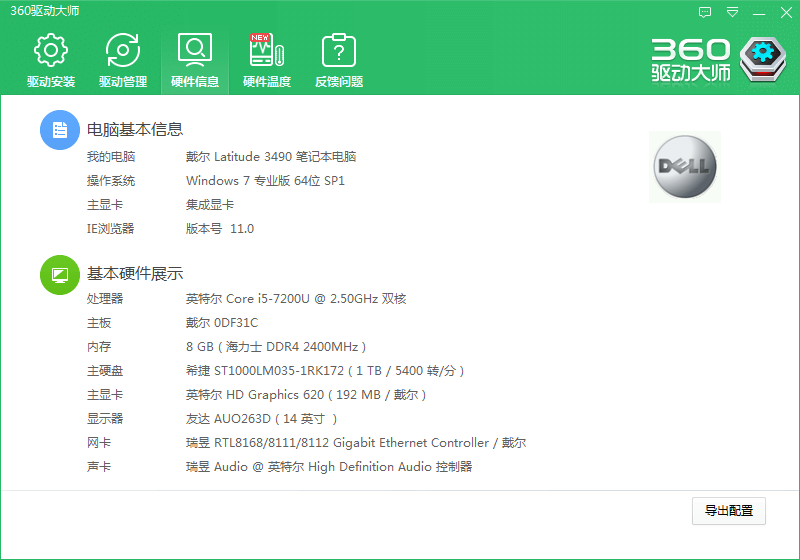Screen dimensions: 800x560
Task: Click the 显示器 label
Action: (x=105, y=419)
